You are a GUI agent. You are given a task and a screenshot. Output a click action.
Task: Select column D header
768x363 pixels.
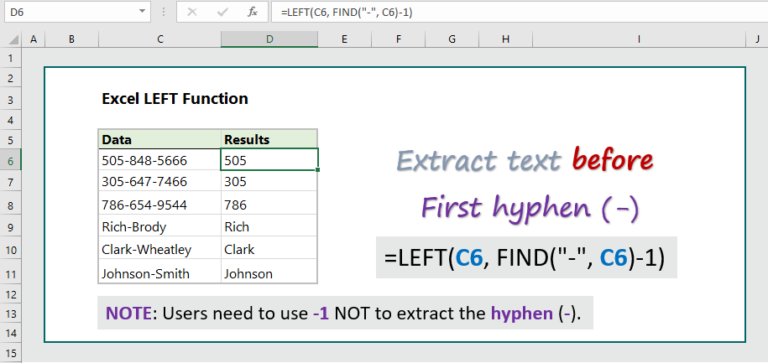pos(269,40)
